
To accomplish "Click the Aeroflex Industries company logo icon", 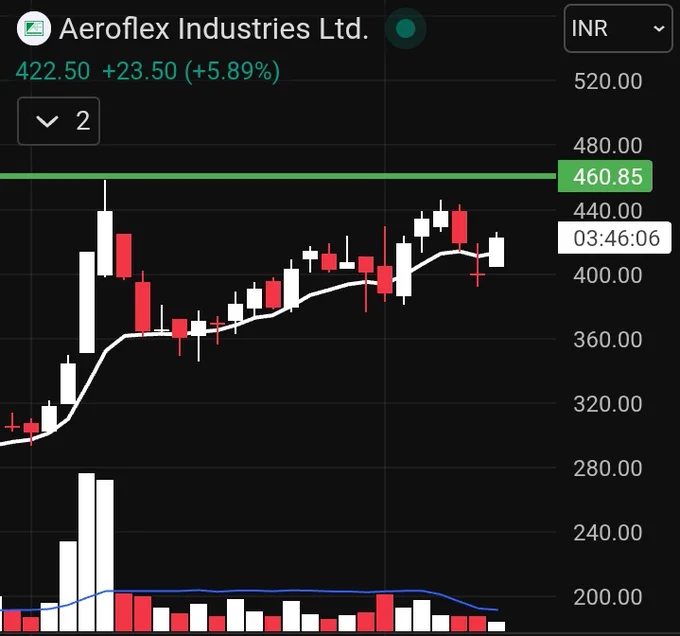I will (x=33, y=29).
